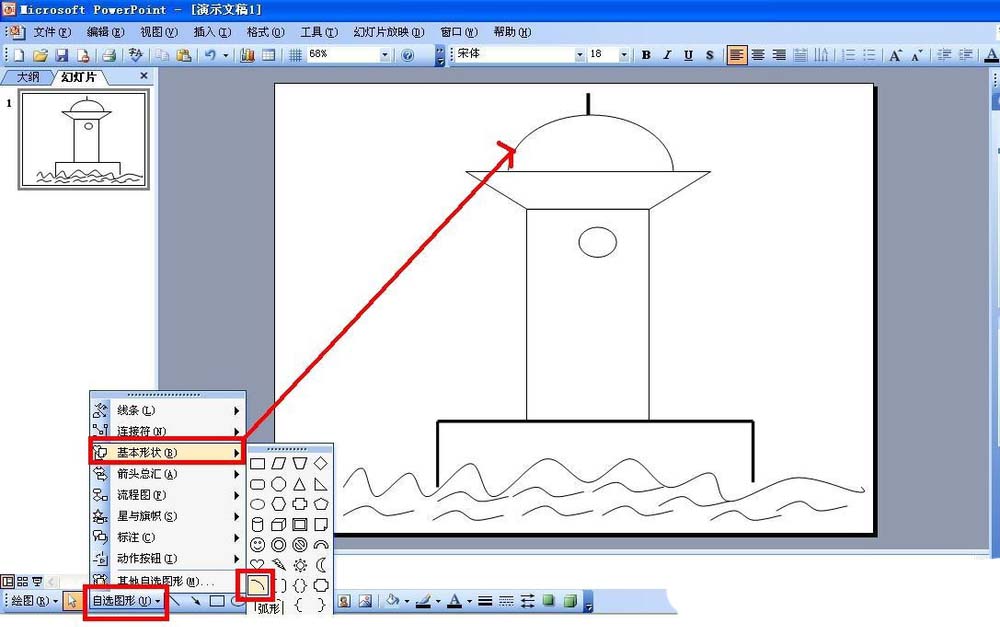Viewport: 1000px width, 627px height.
Task: Select the Rectangle tool on drawing toolbar
Action: click(x=217, y=601)
